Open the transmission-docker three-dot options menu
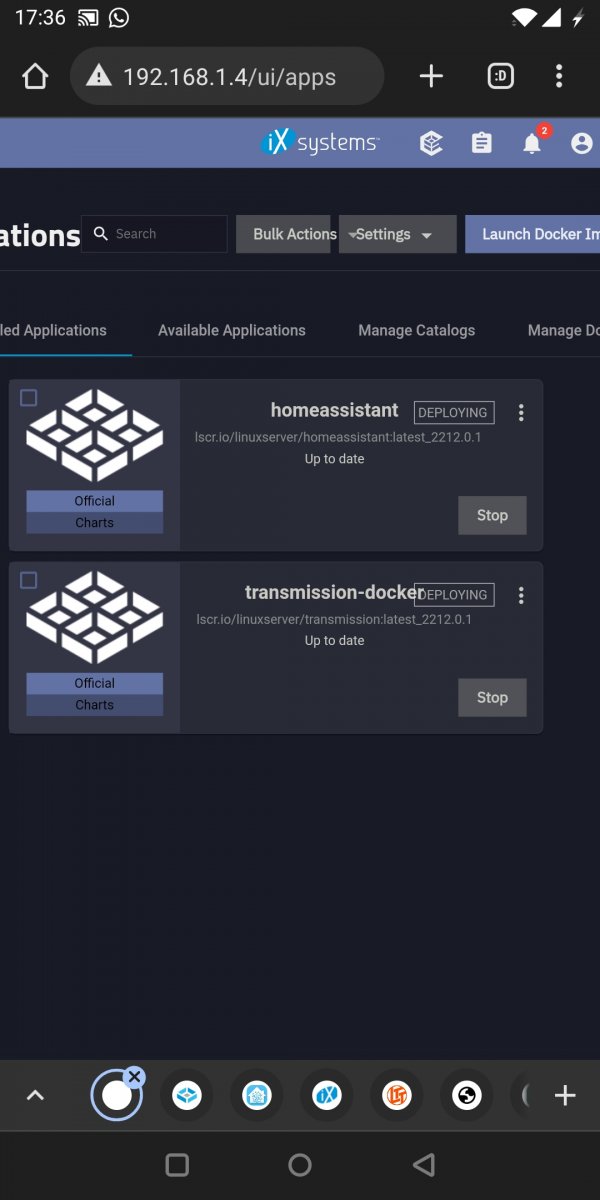This screenshot has width=600, height=1200. 521,595
